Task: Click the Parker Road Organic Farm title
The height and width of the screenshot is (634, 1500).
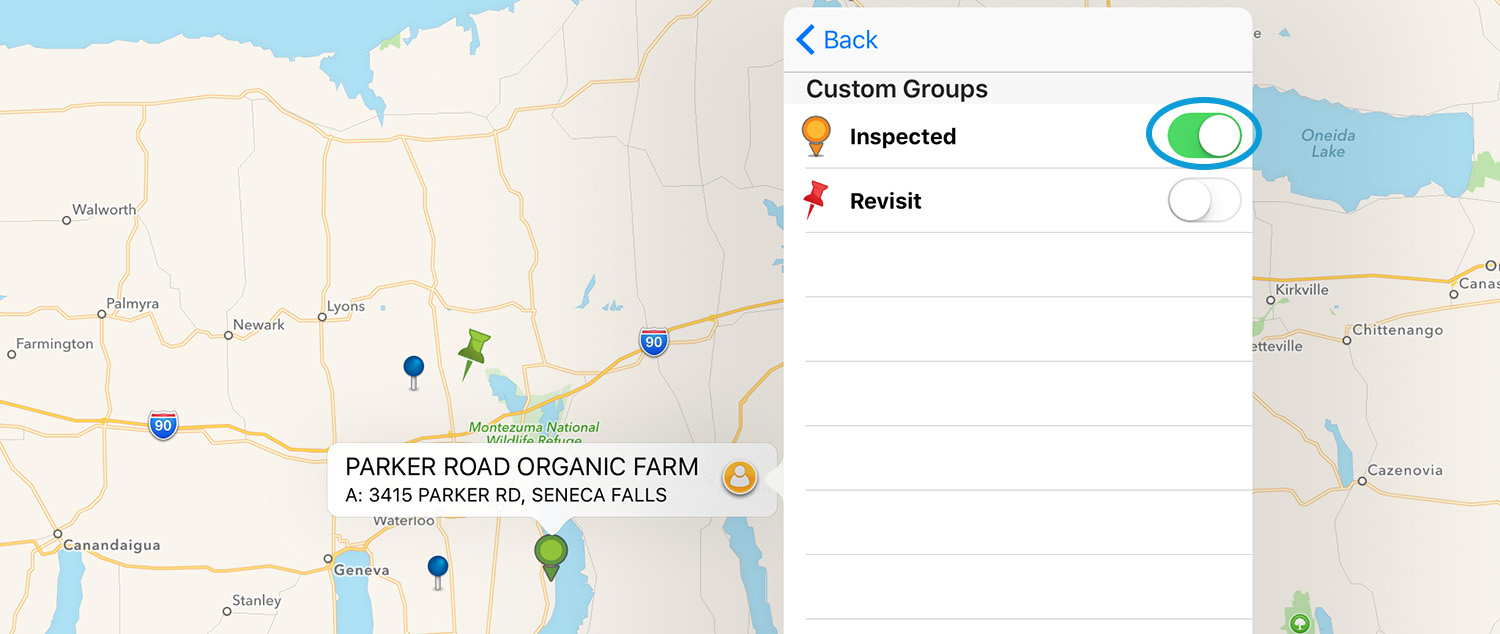Action: coord(521,467)
